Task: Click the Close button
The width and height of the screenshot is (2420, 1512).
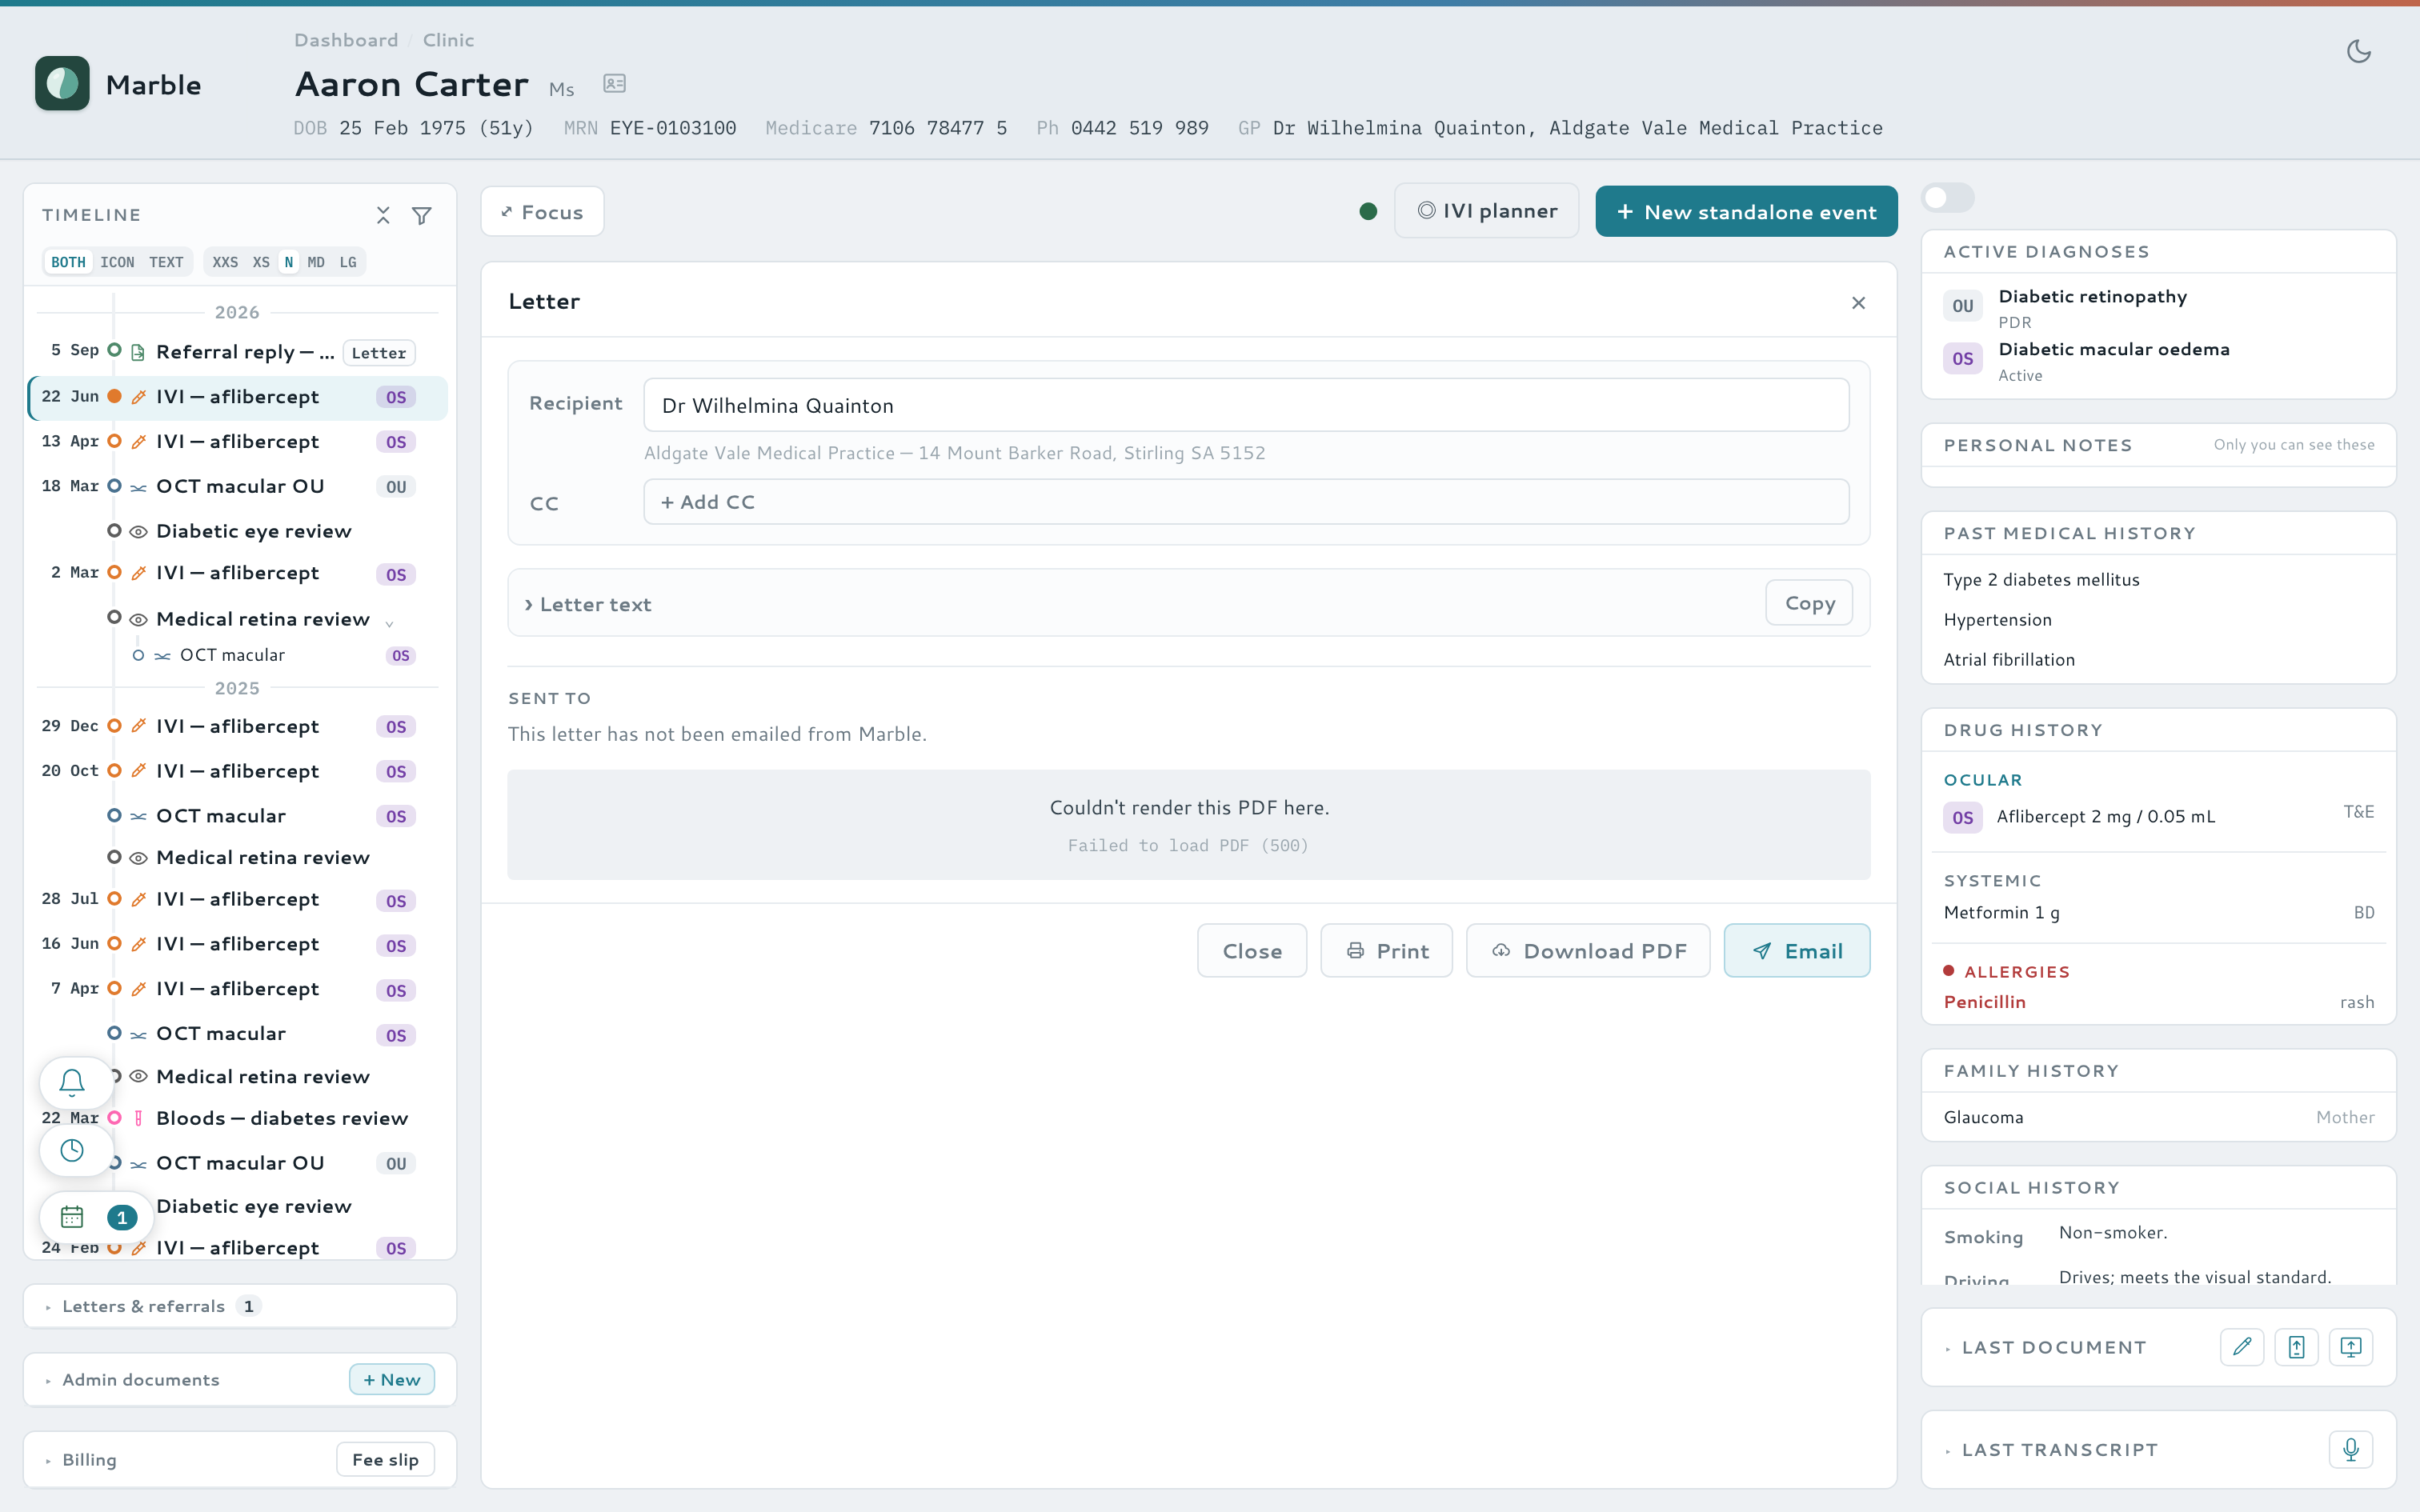Action: [1252, 950]
